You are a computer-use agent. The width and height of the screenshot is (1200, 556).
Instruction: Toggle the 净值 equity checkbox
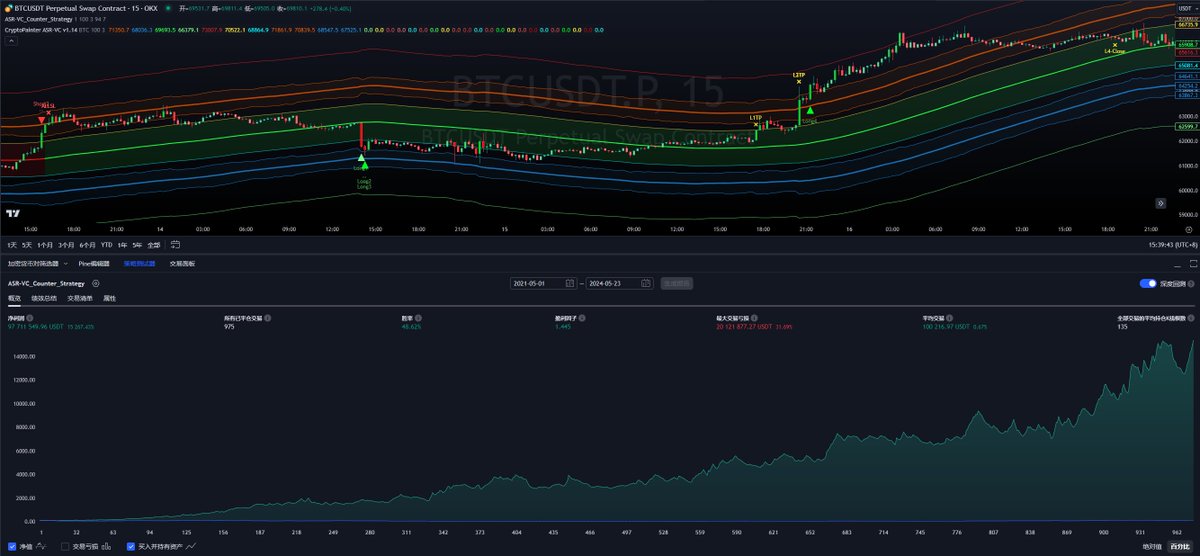[x=12, y=547]
